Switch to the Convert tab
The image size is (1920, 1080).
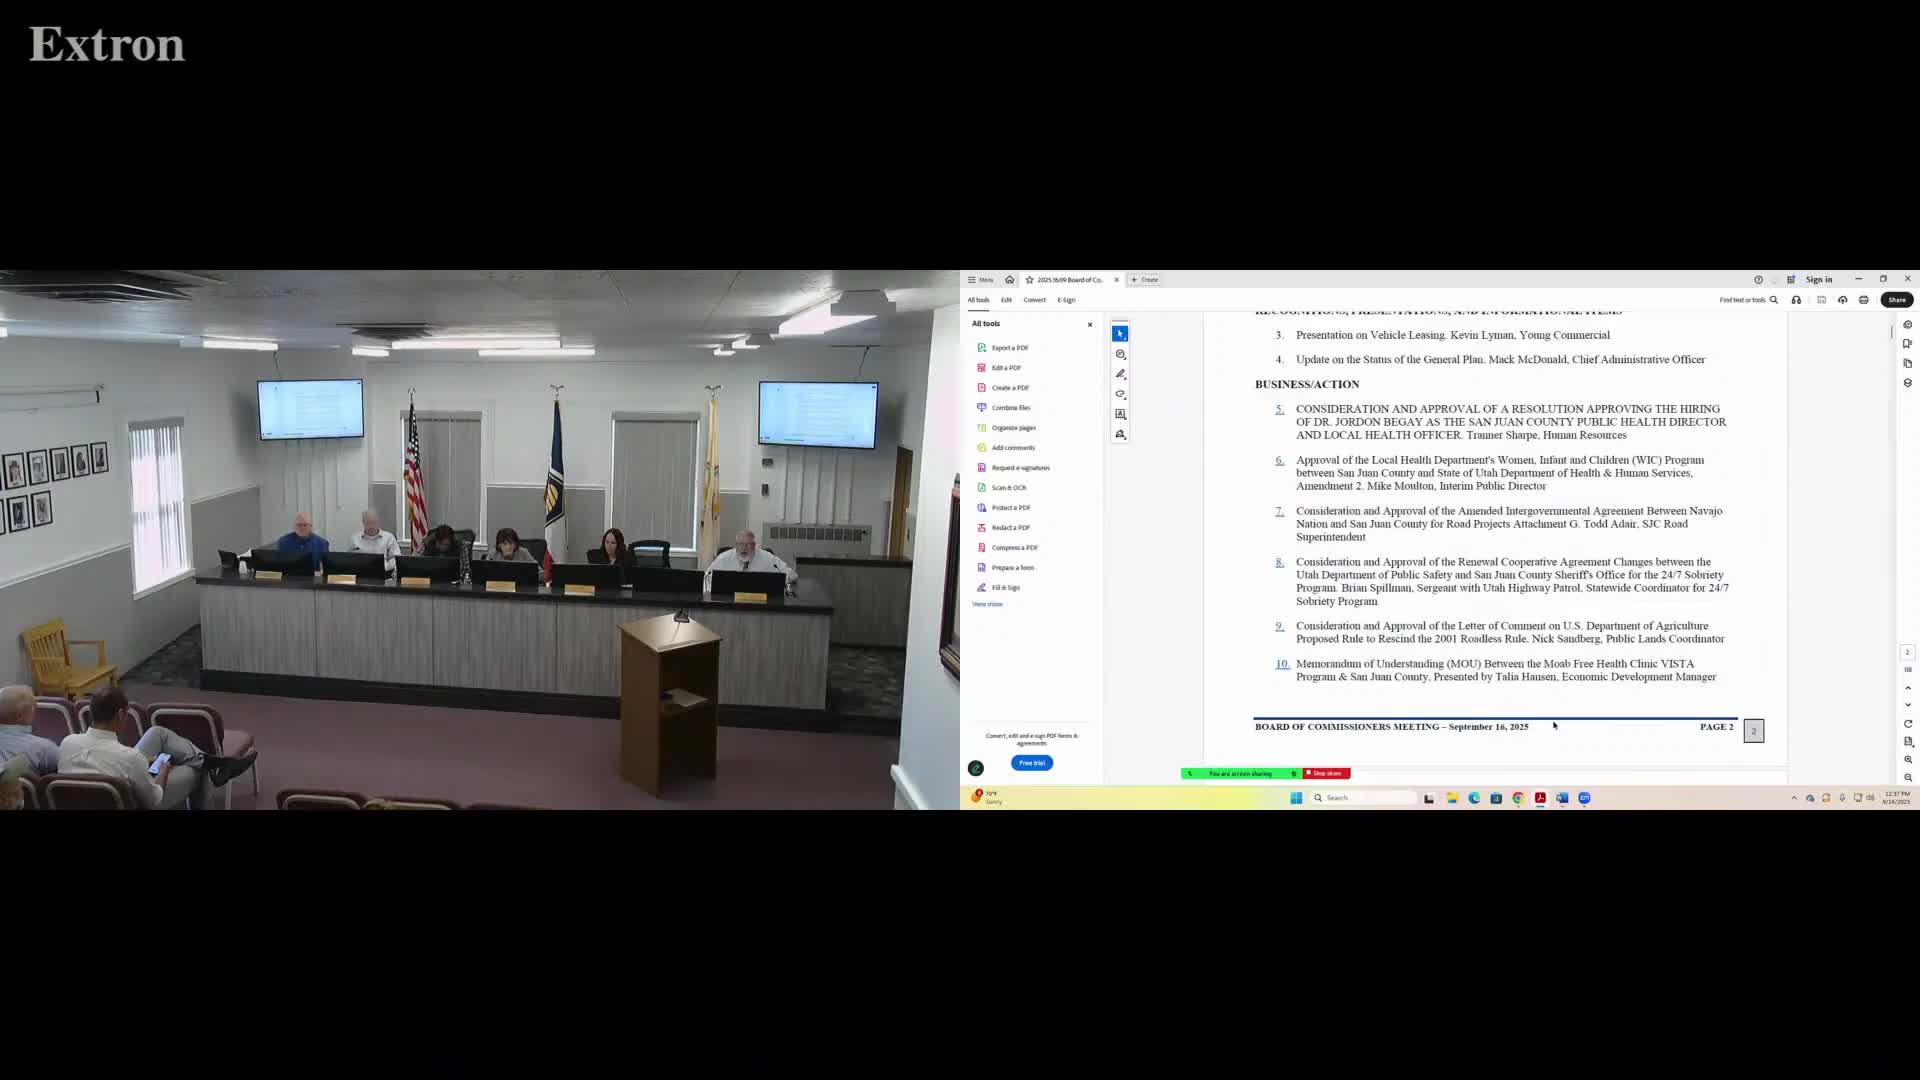coord(1034,300)
